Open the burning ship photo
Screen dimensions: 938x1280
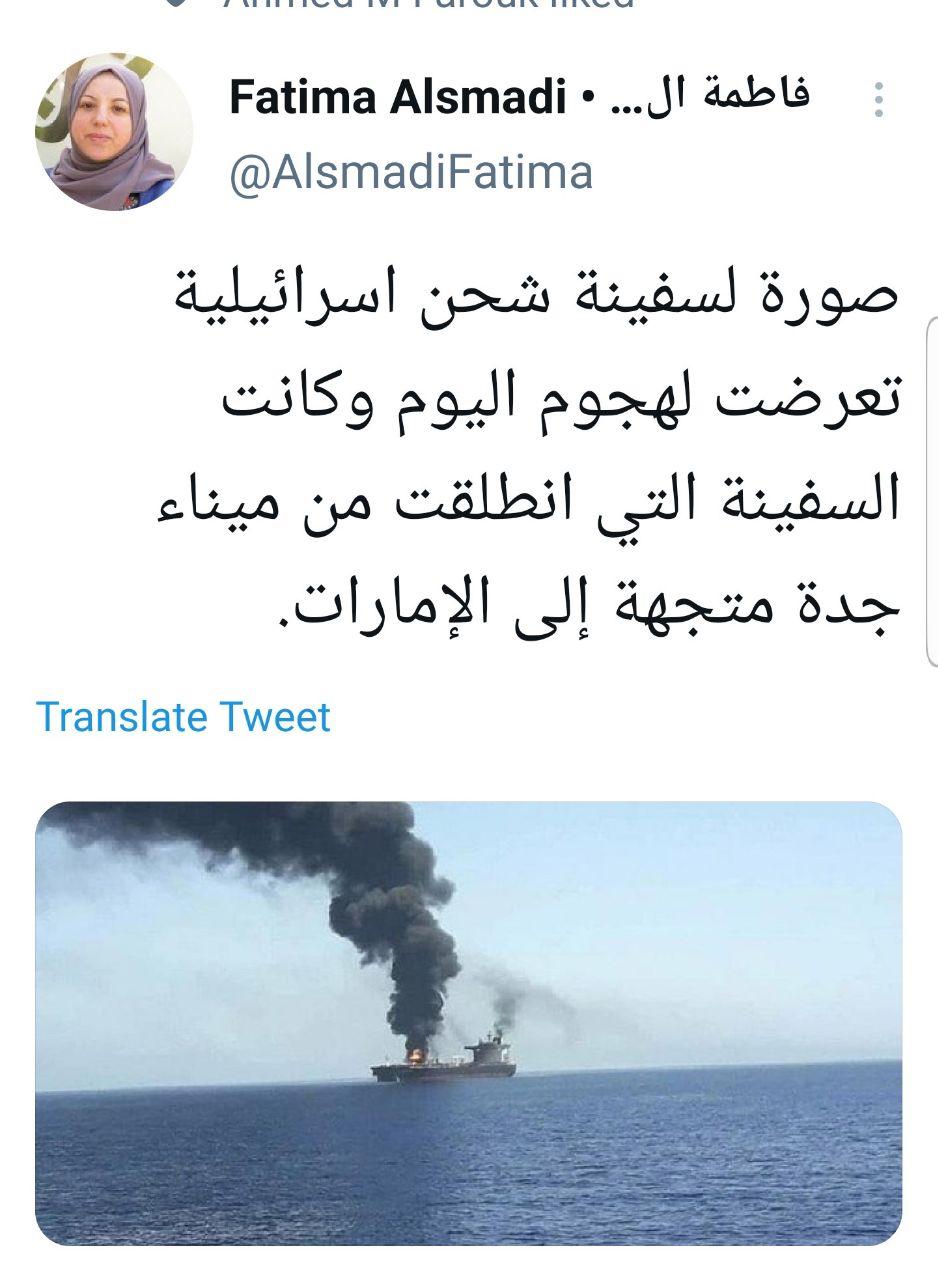pyautogui.click(x=468, y=1023)
